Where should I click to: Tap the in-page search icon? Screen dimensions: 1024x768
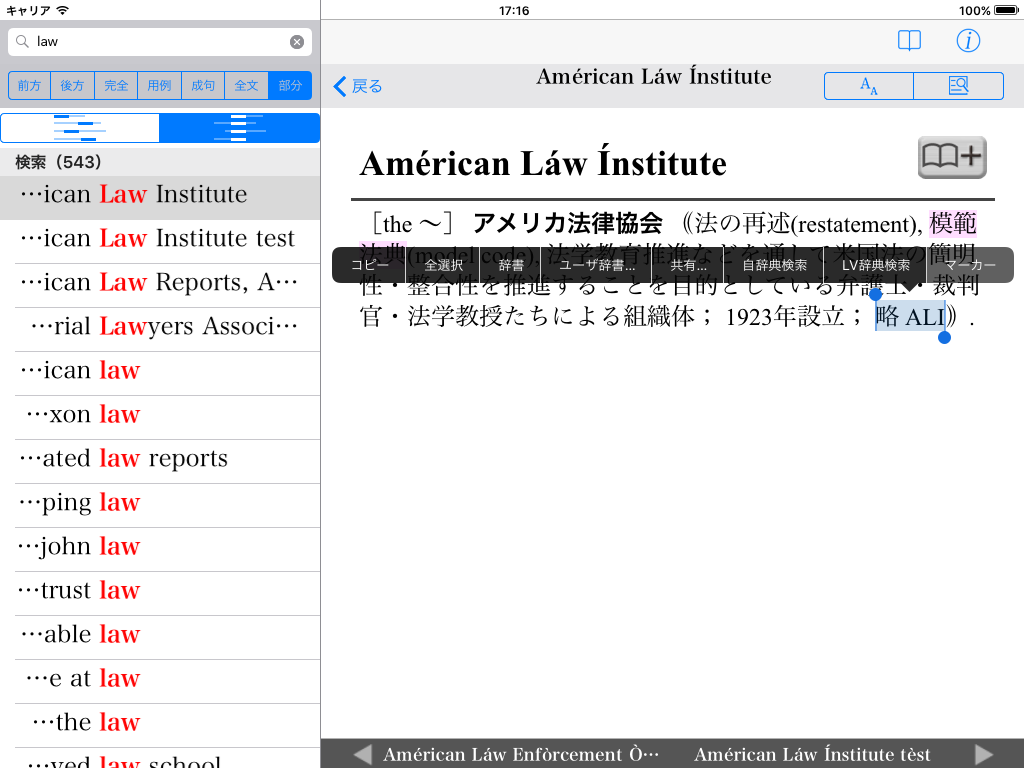click(958, 86)
